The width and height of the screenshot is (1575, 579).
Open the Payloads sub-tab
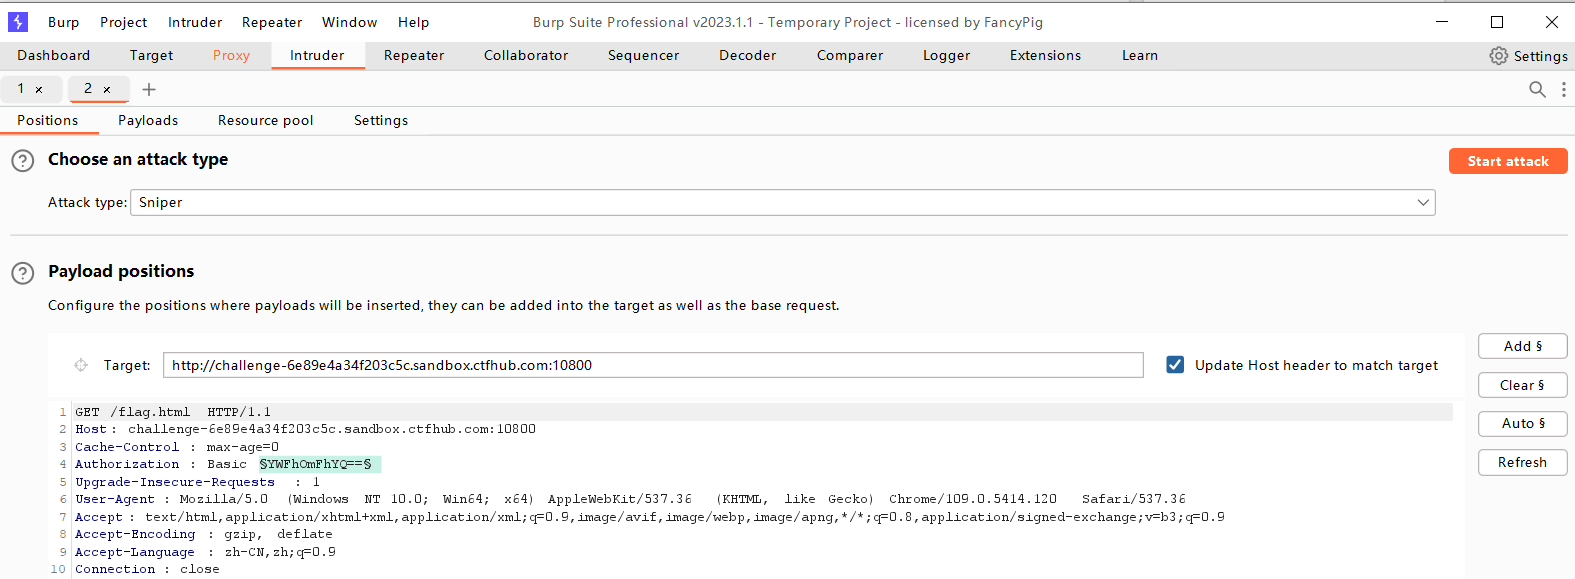148,121
